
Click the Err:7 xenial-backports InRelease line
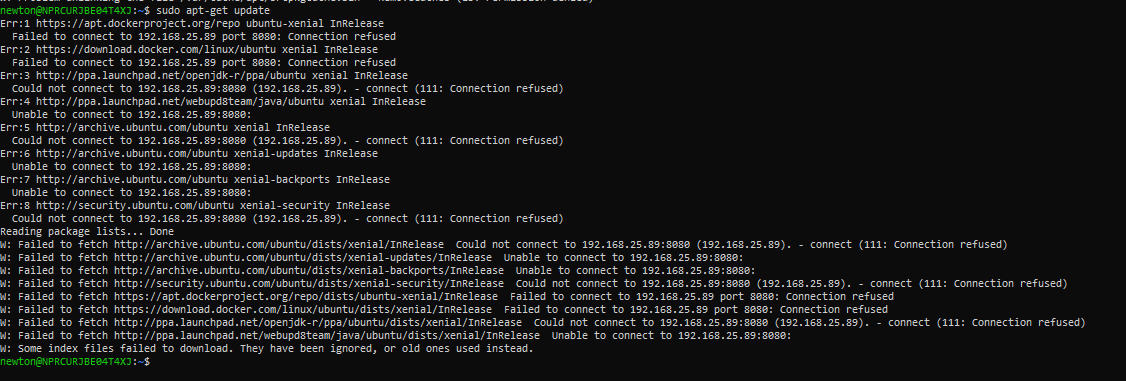(x=195, y=179)
